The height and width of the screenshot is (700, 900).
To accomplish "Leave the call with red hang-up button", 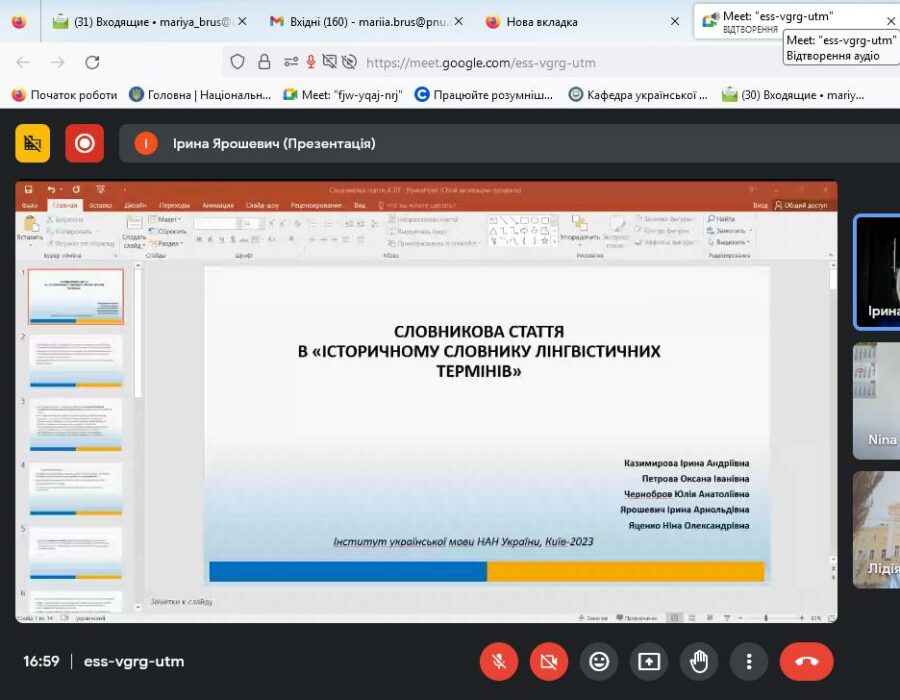I will [x=806, y=661].
